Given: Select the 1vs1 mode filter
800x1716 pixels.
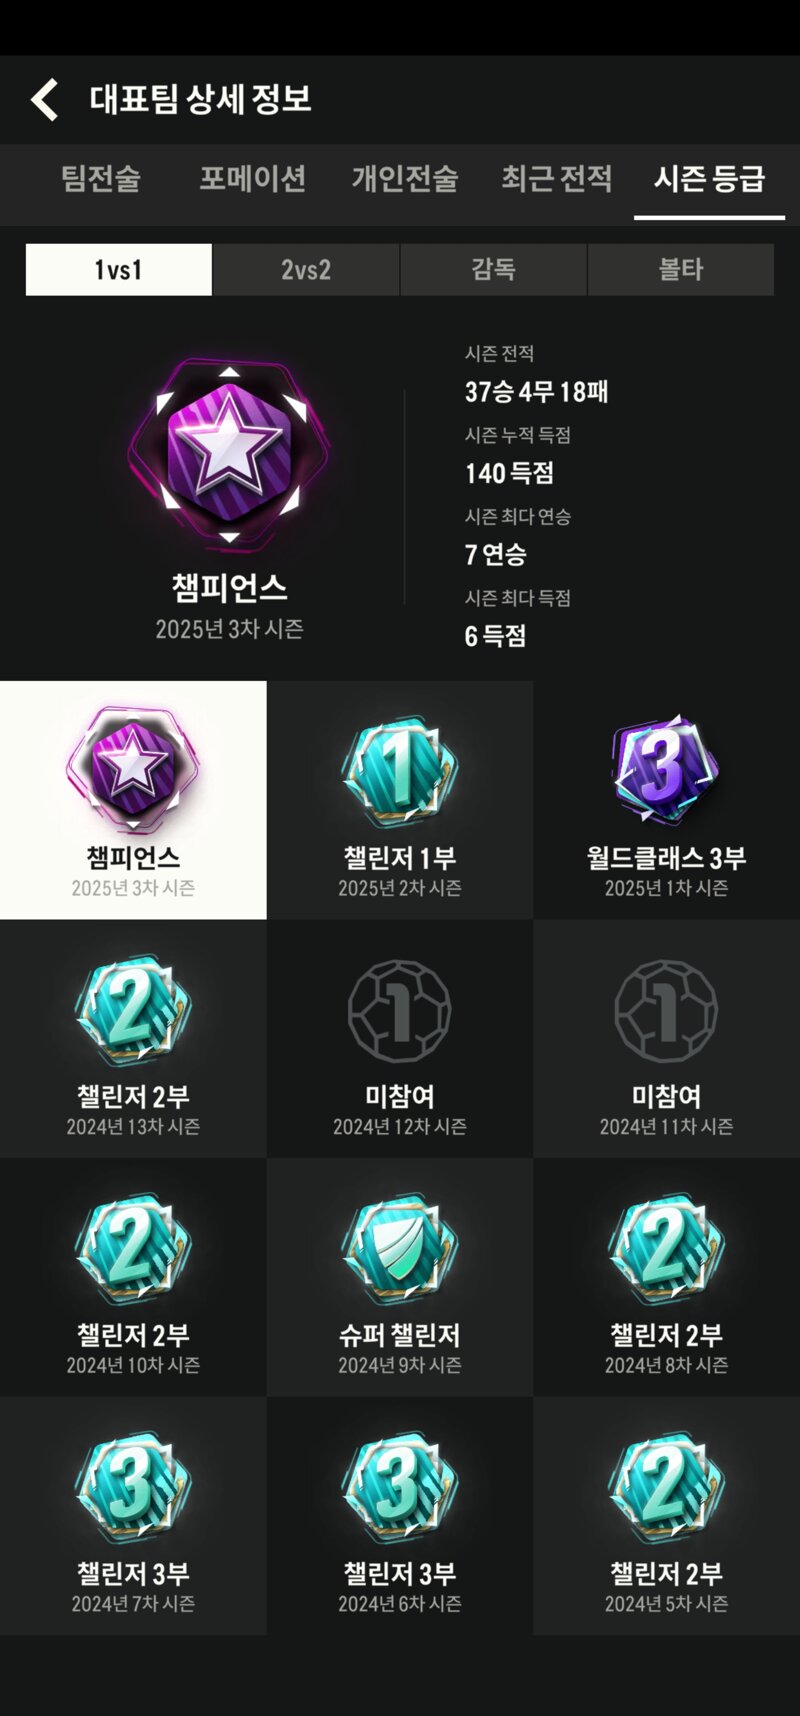Looking at the screenshot, I should [x=118, y=269].
